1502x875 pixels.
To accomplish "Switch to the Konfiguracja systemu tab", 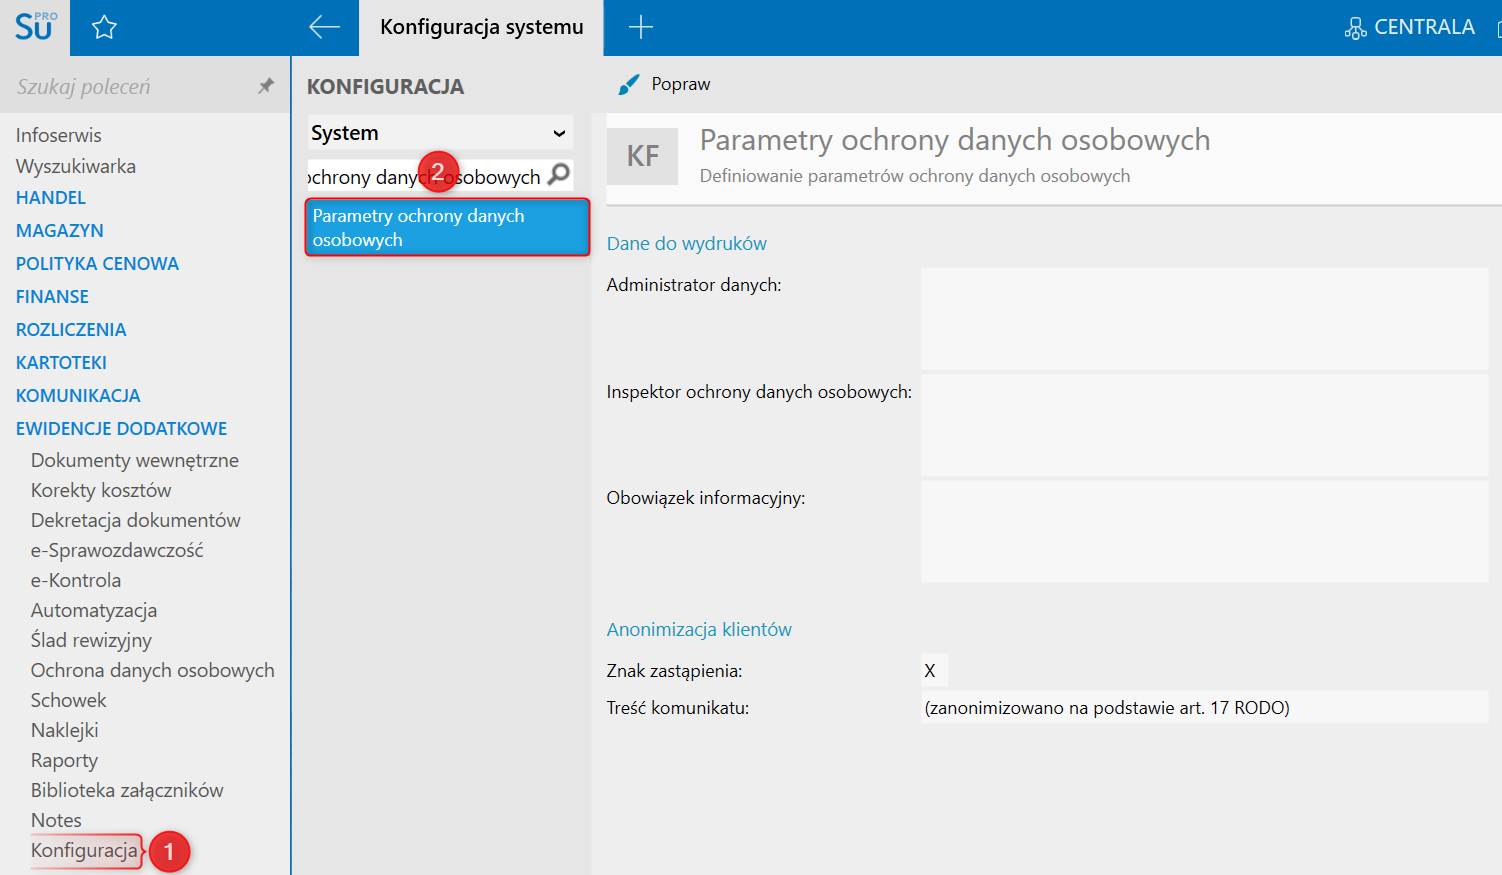I will tap(481, 27).
